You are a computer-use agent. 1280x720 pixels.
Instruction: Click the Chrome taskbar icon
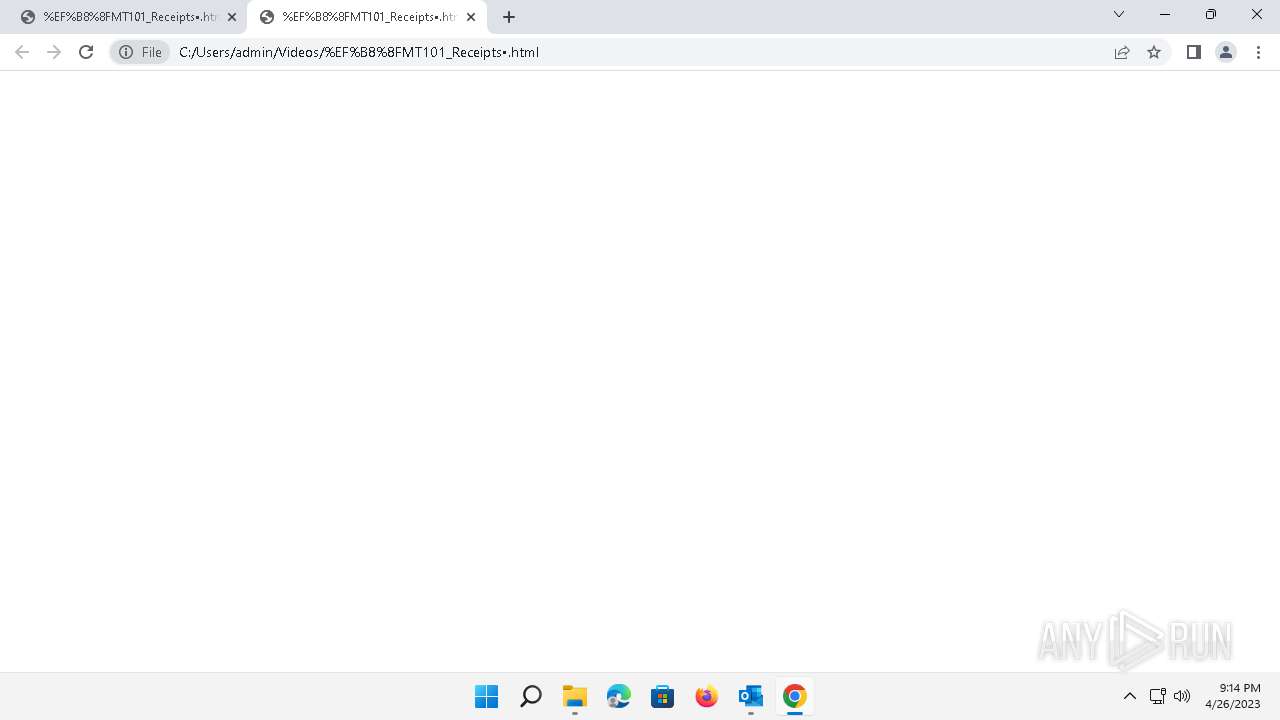(x=795, y=696)
